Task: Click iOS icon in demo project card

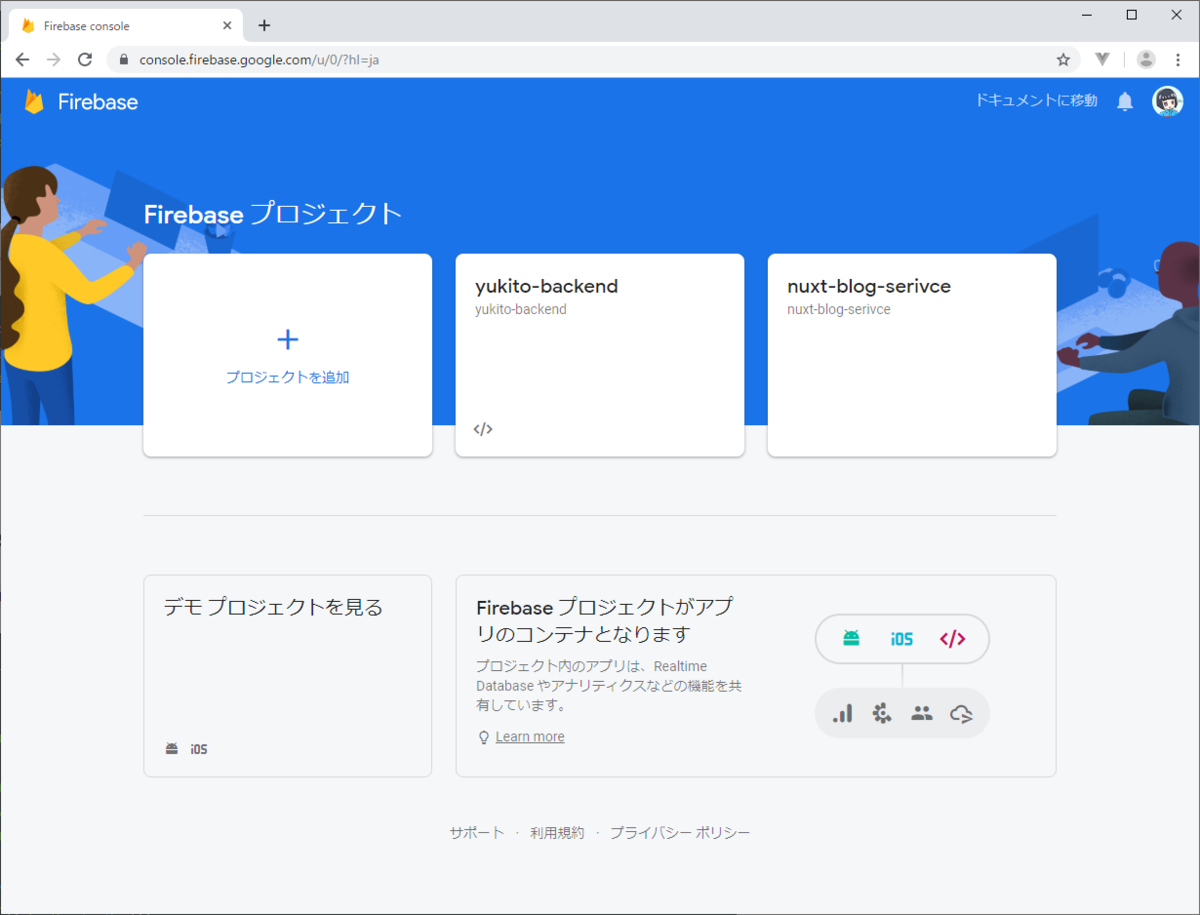Action: (x=200, y=748)
